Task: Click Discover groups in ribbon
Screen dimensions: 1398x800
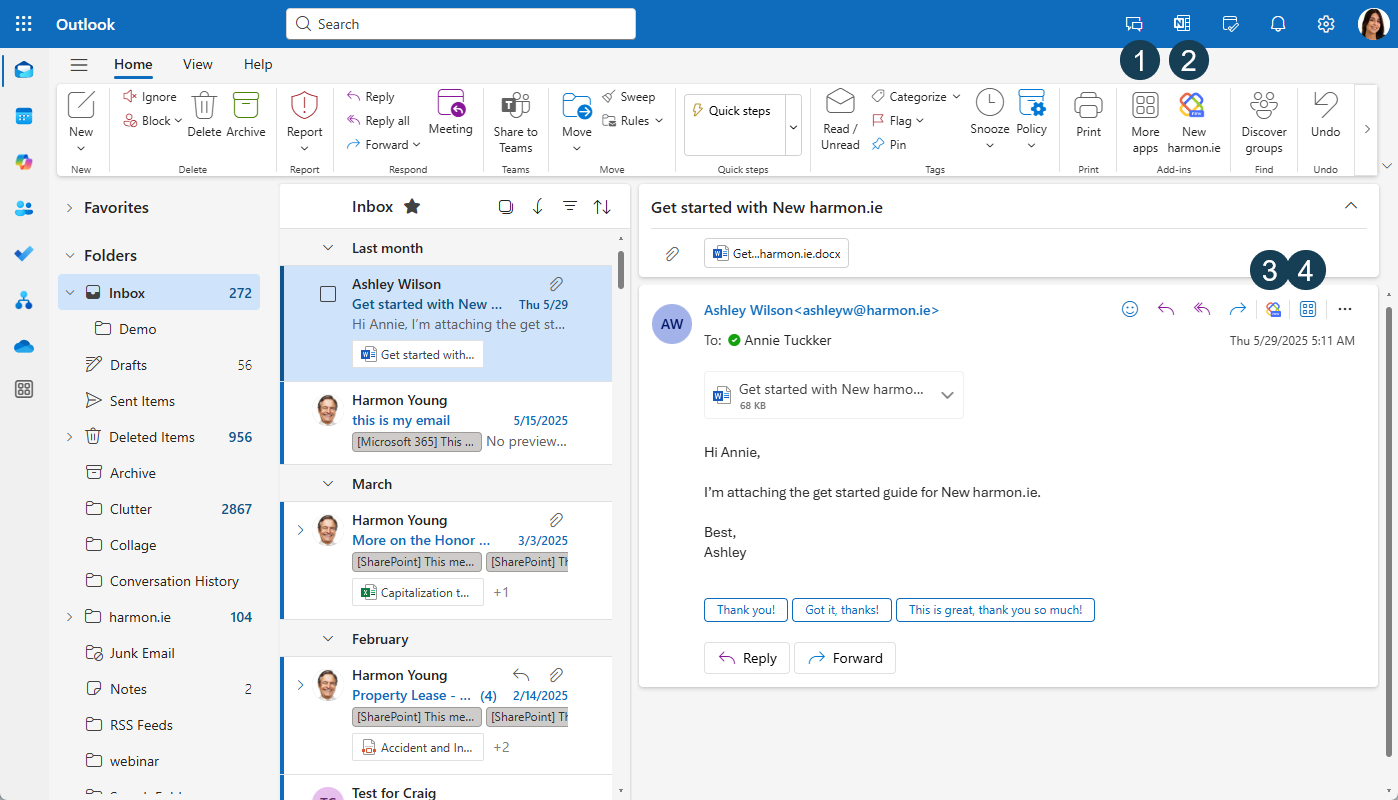Action: (x=1264, y=122)
